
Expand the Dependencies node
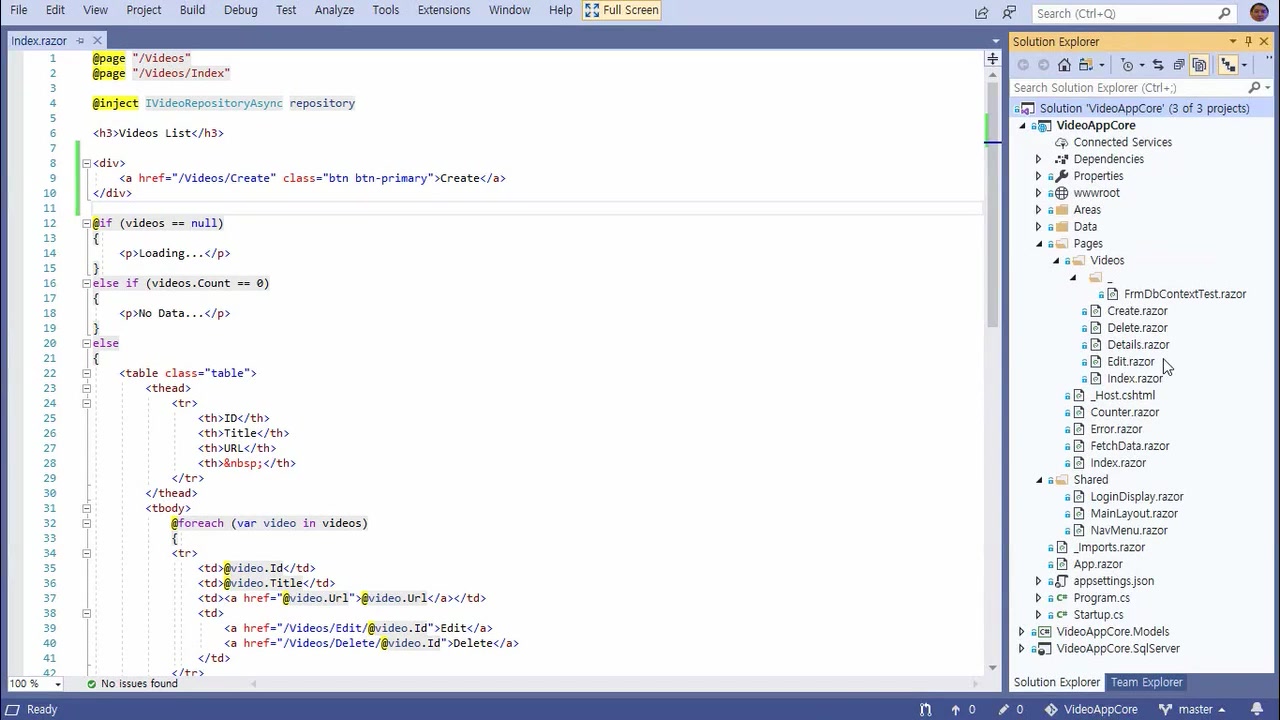[x=1038, y=159]
